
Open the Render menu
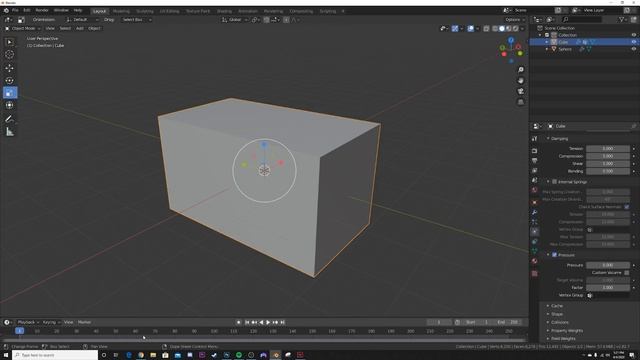(42, 10)
